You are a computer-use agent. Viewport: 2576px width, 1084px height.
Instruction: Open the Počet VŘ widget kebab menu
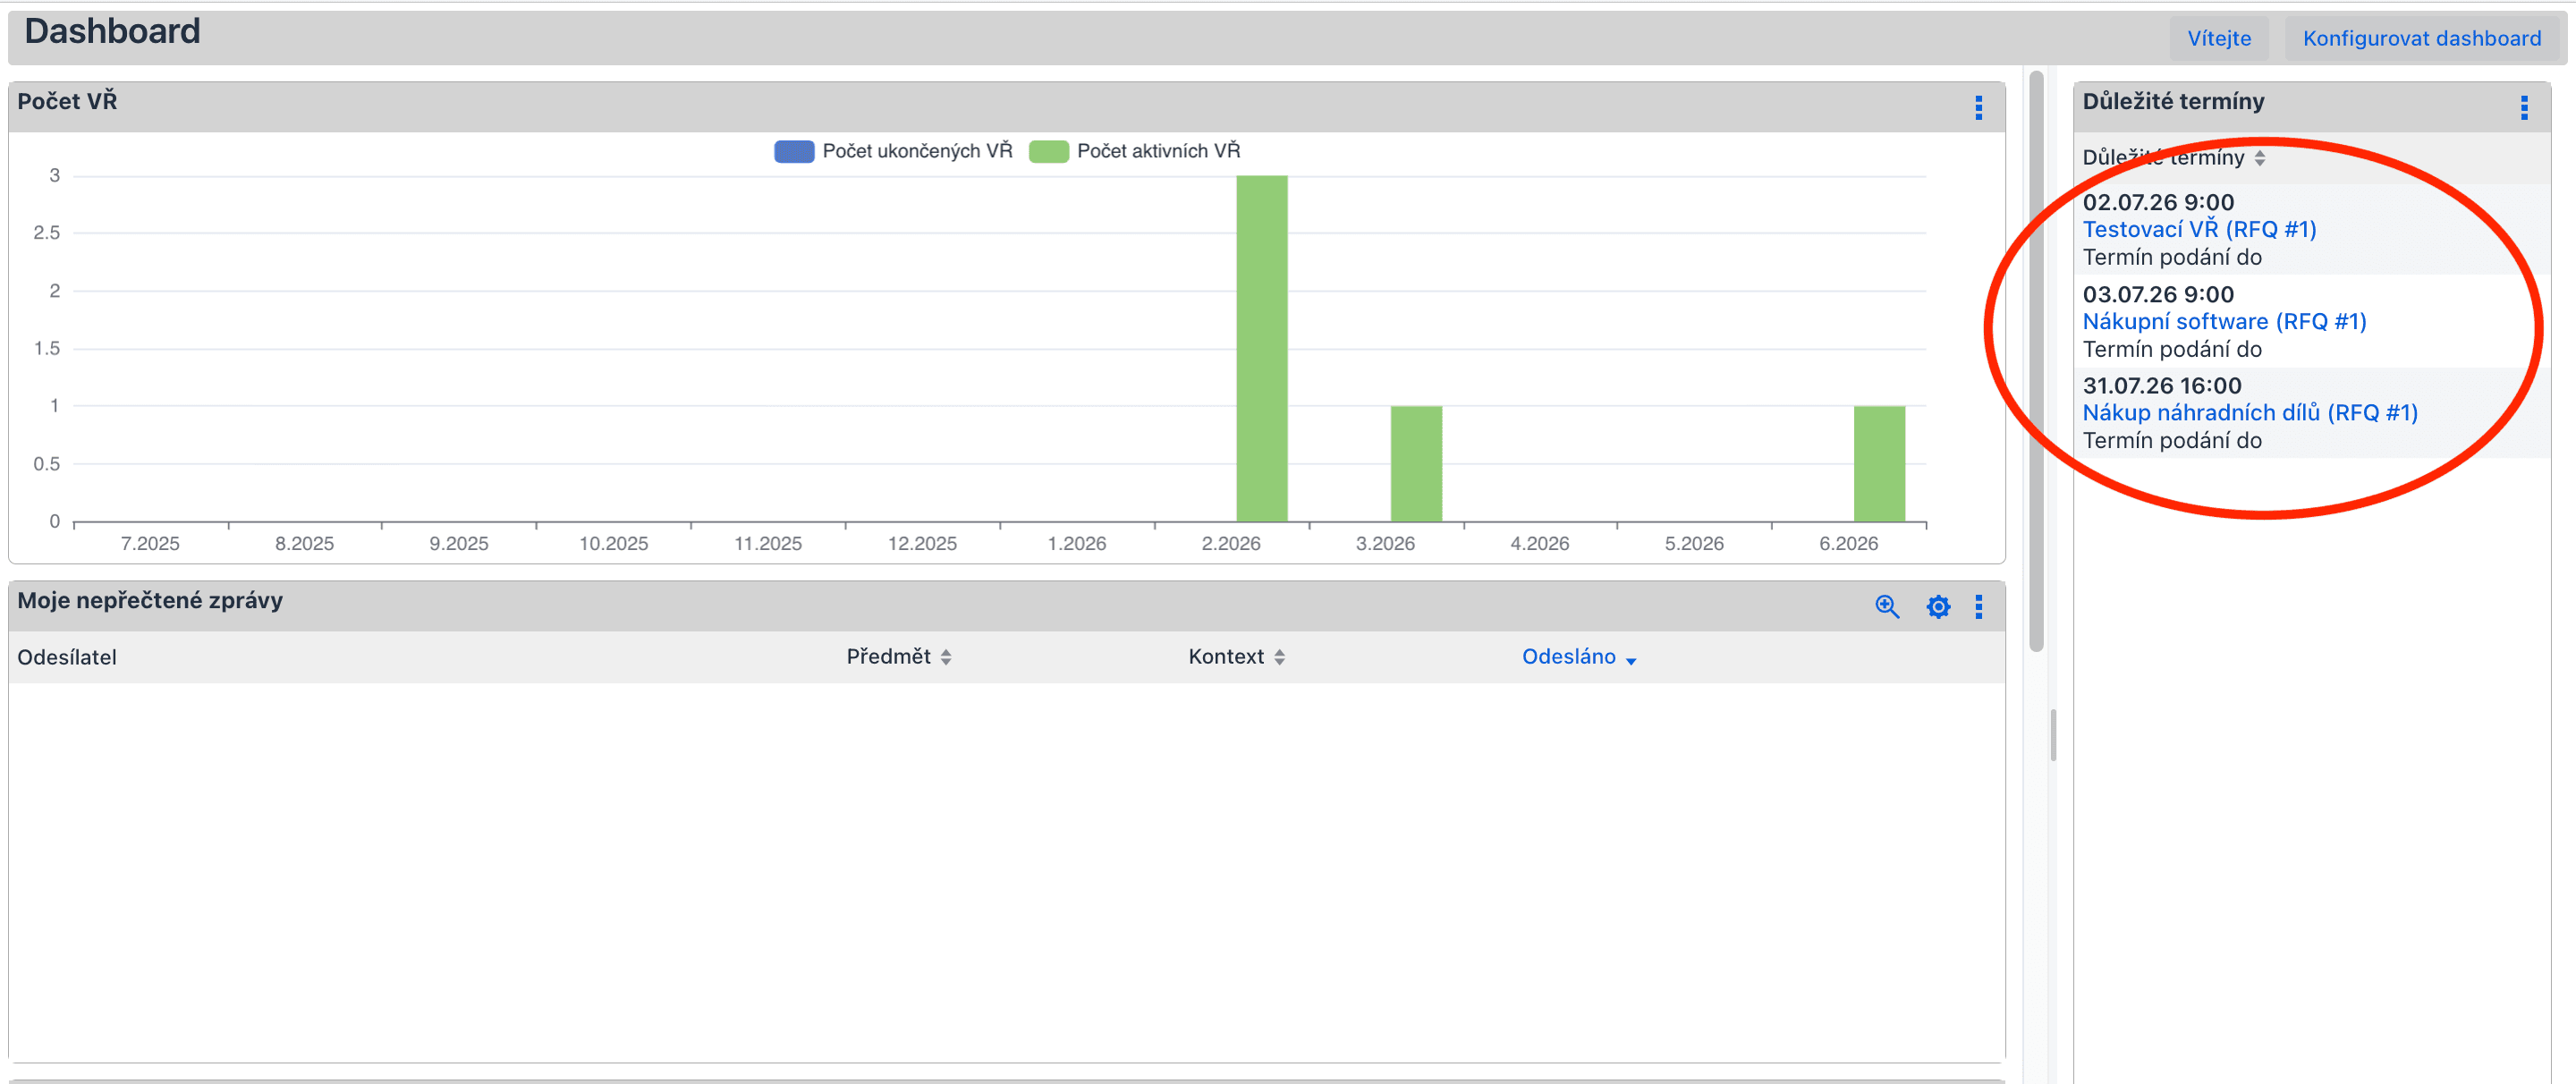[x=1978, y=108]
